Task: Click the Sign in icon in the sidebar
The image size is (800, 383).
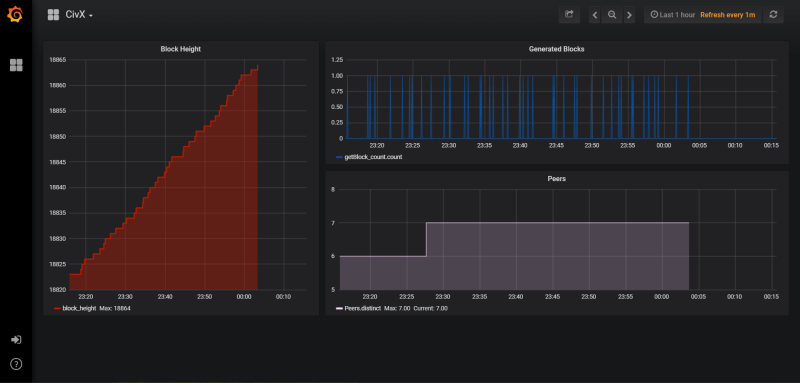Action: click(16, 340)
